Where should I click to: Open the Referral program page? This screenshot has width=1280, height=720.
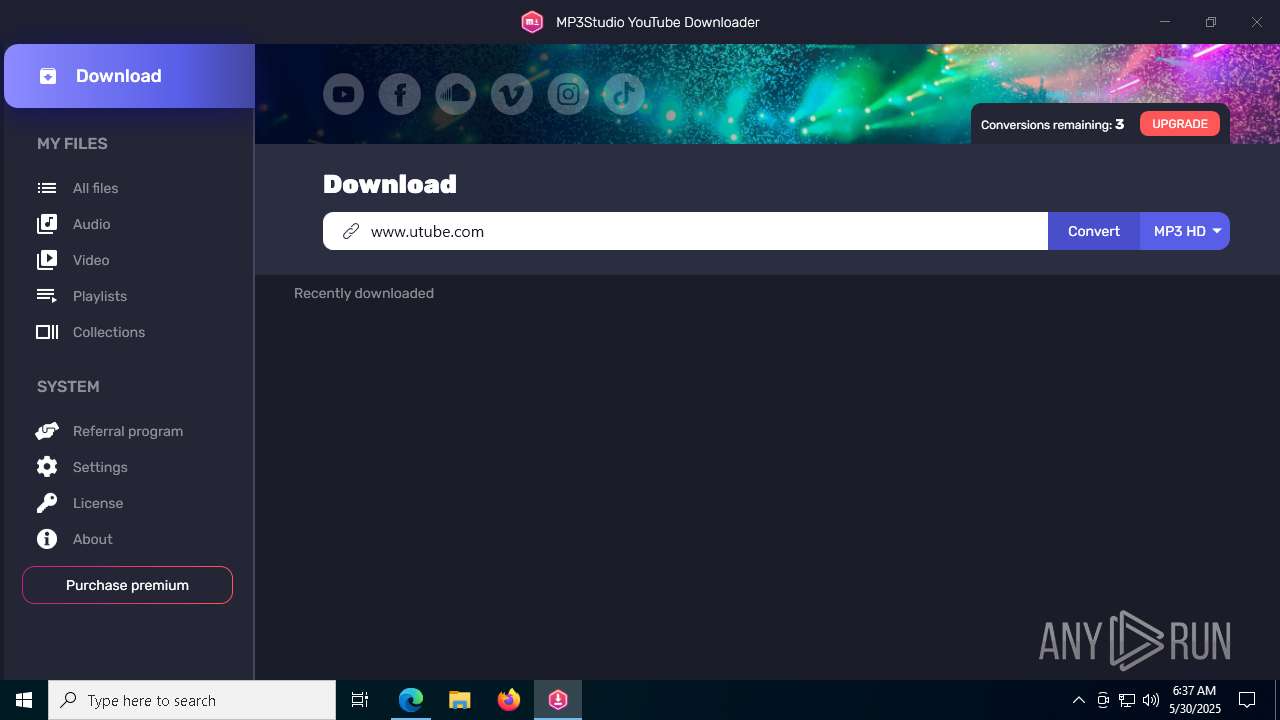tap(128, 431)
